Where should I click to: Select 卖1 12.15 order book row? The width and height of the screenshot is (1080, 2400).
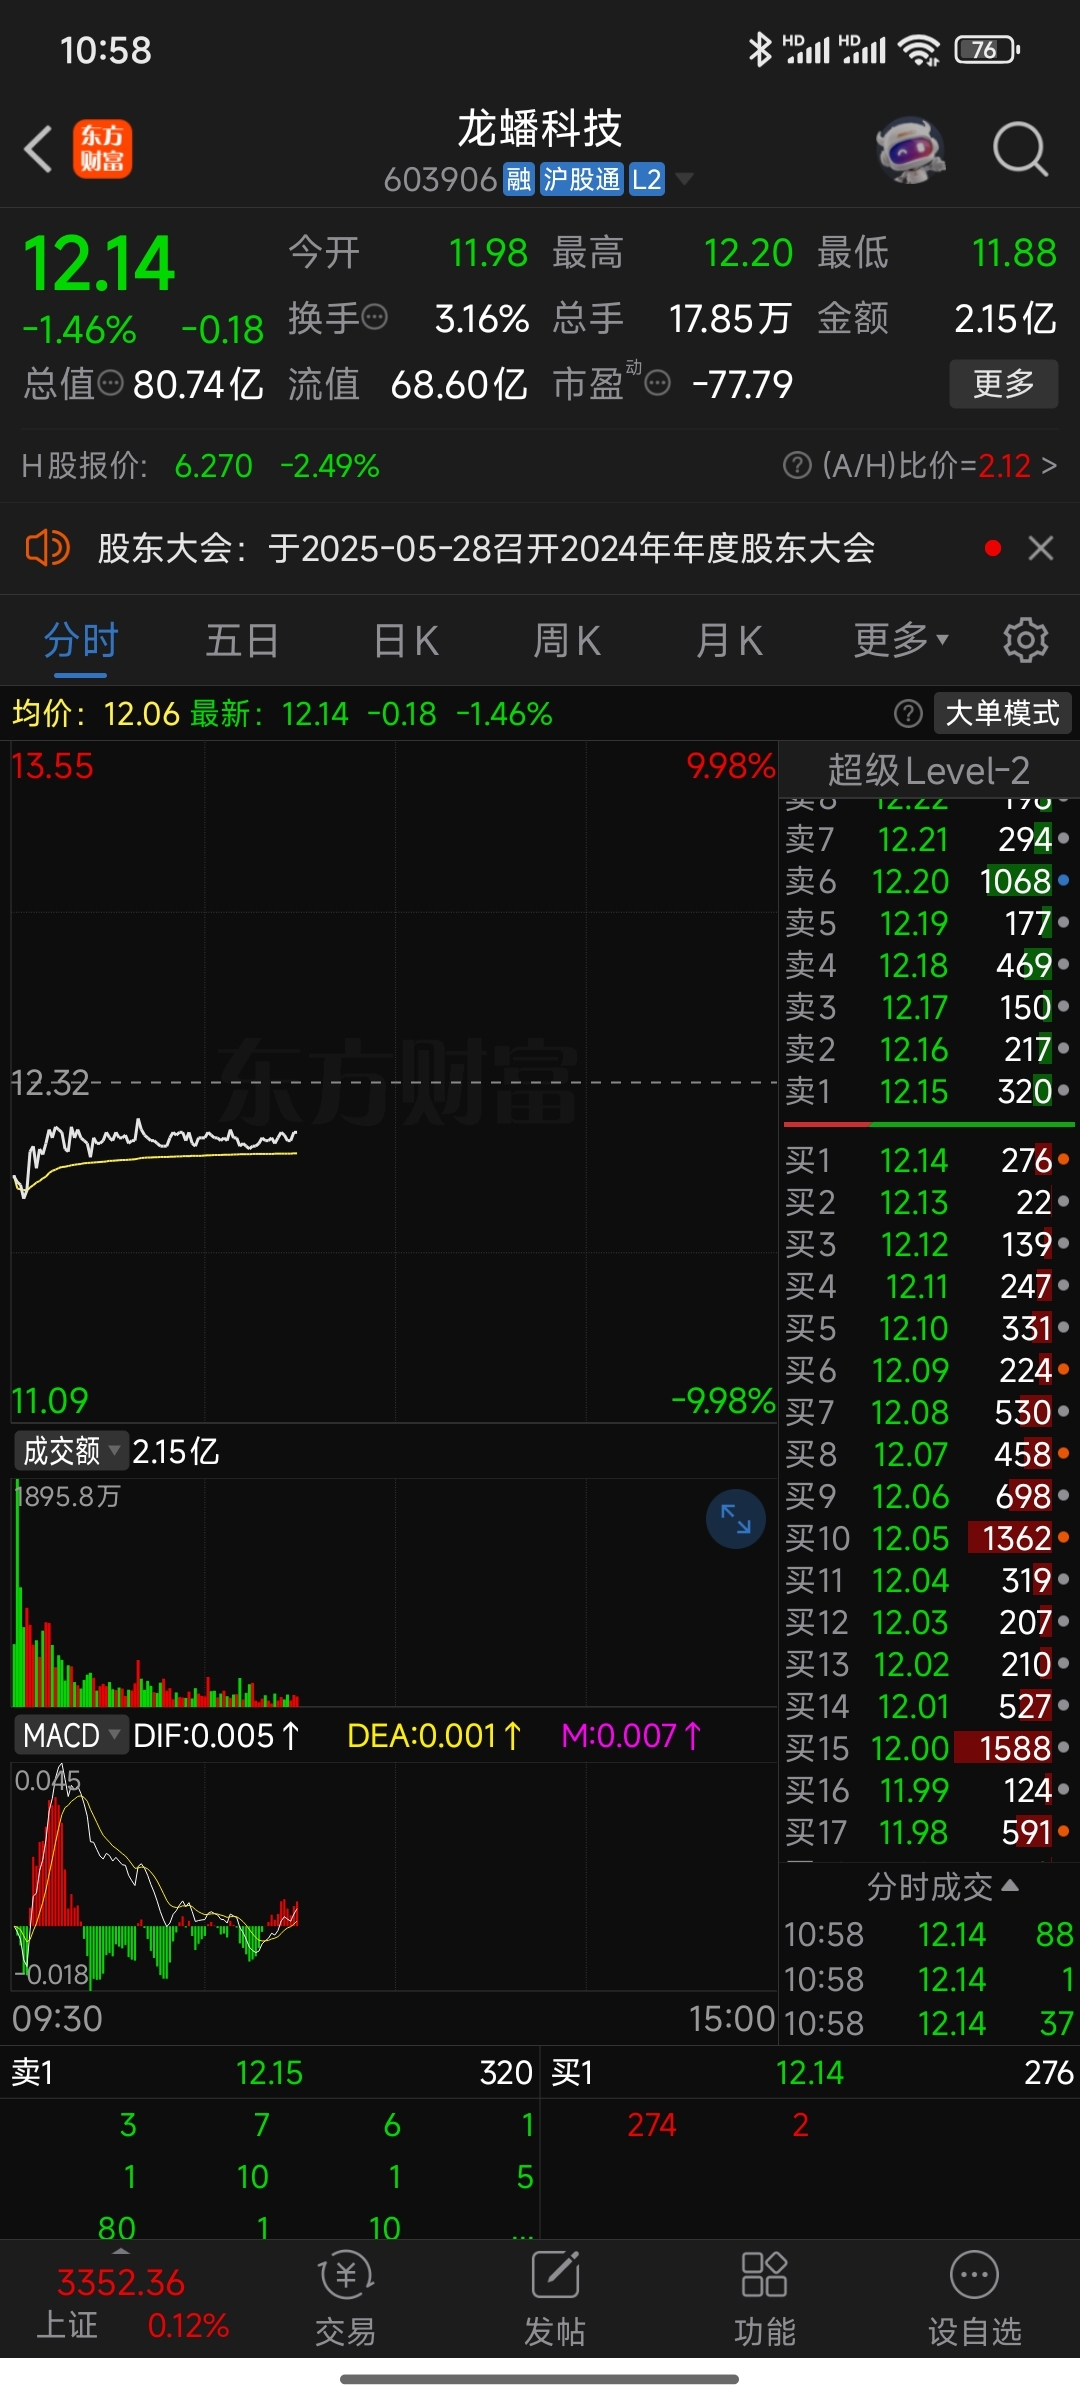pyautogui.click(x=928, y=1091)
